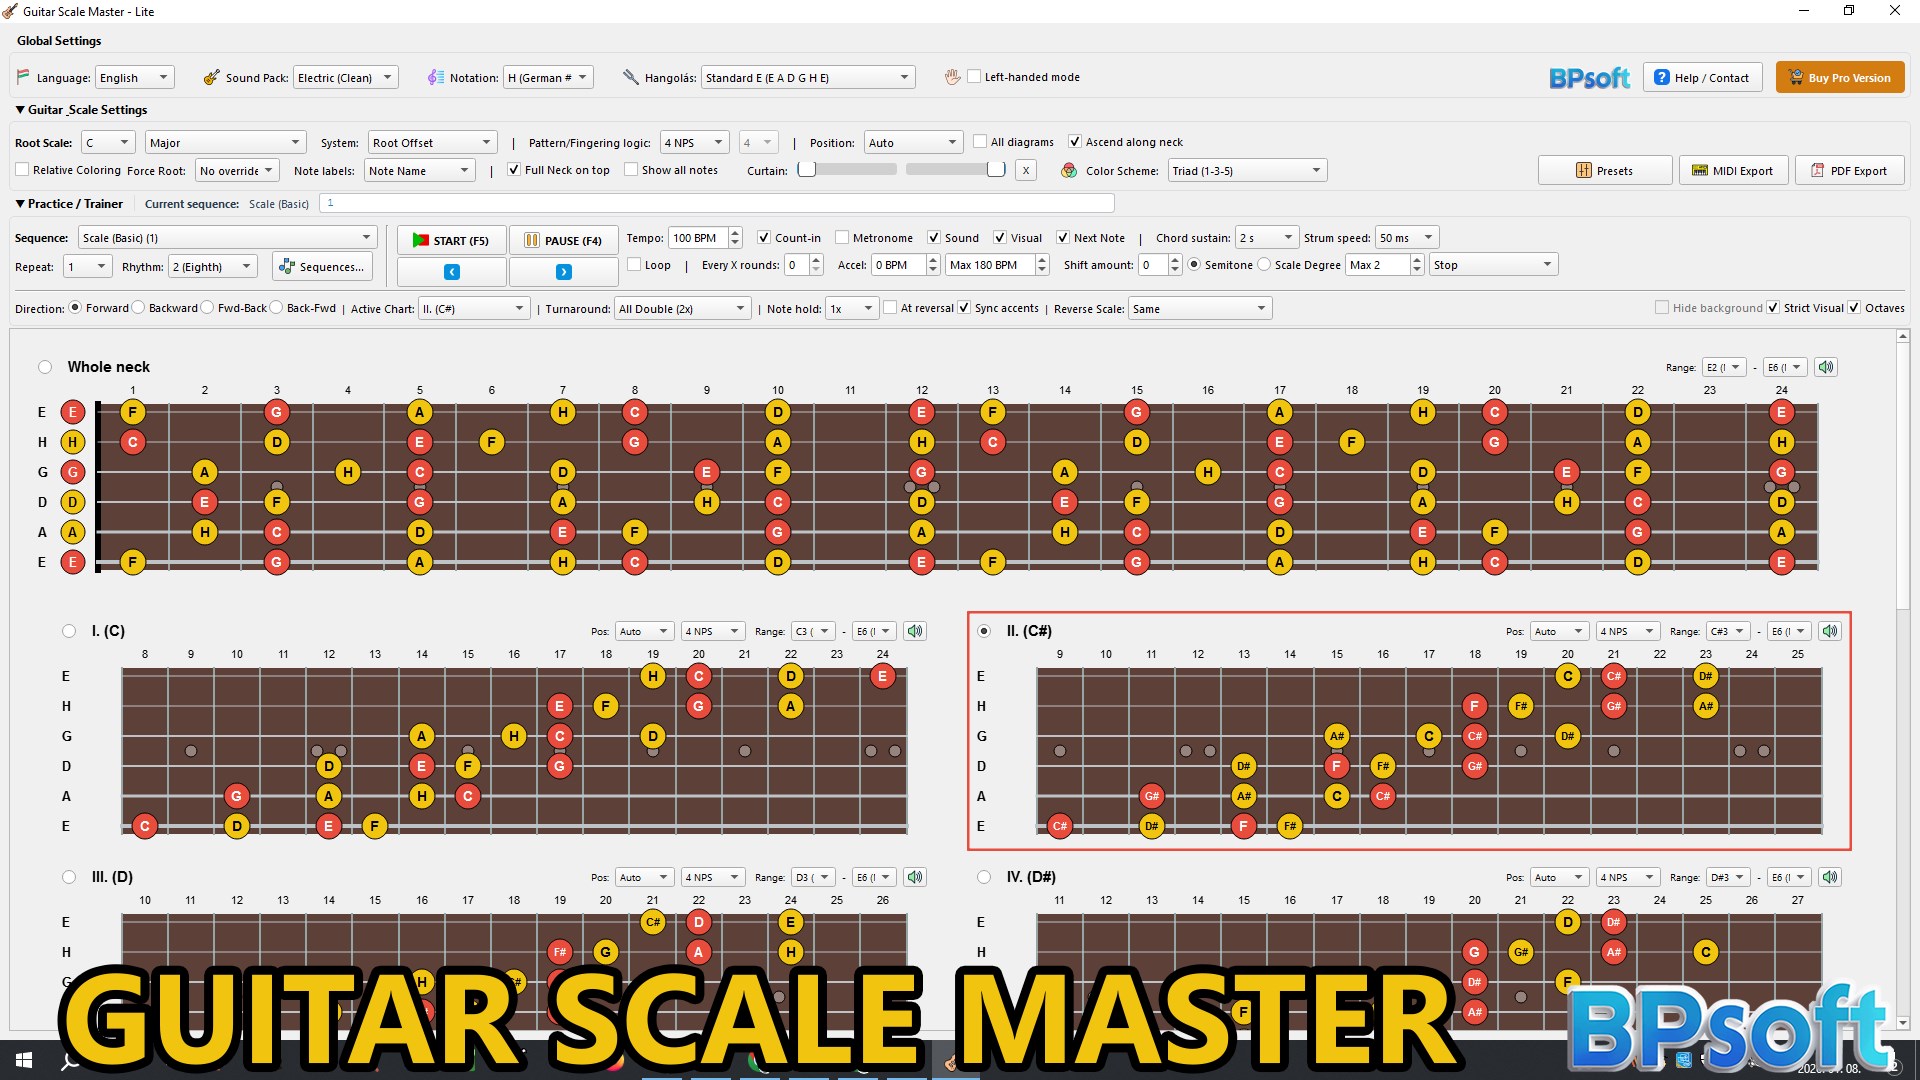Click the Color Scheme palette icon
This screenshot has width=1920, height=1080.
(1069, 171)
